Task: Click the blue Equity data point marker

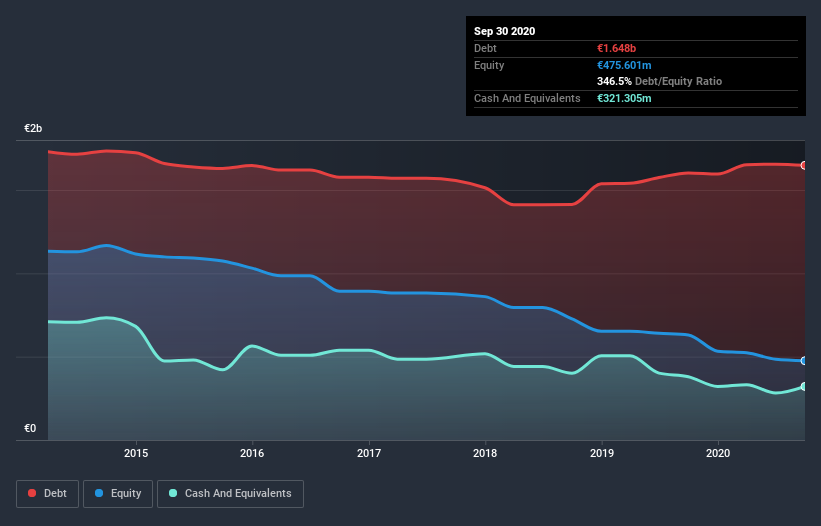Action: click(x=804, y=361)
